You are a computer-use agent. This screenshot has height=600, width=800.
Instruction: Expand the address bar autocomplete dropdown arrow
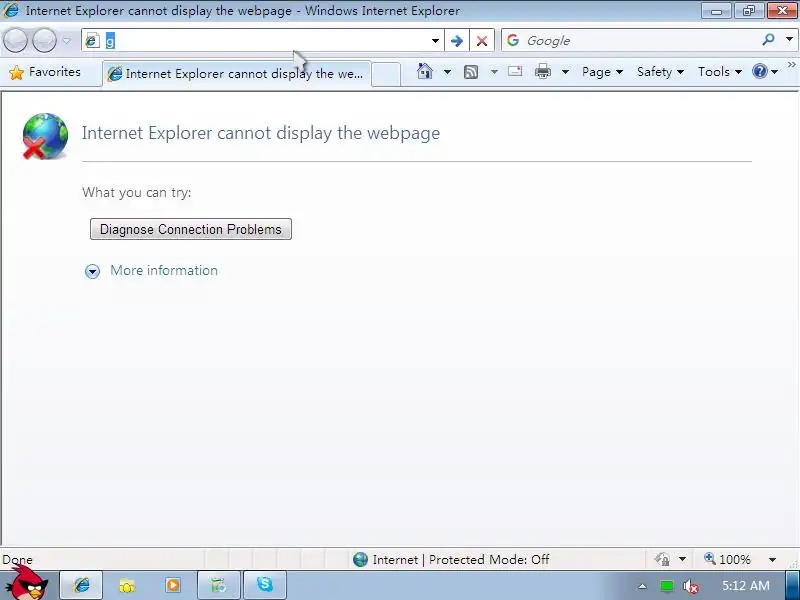pyautogui.click(x=435, y=41)
